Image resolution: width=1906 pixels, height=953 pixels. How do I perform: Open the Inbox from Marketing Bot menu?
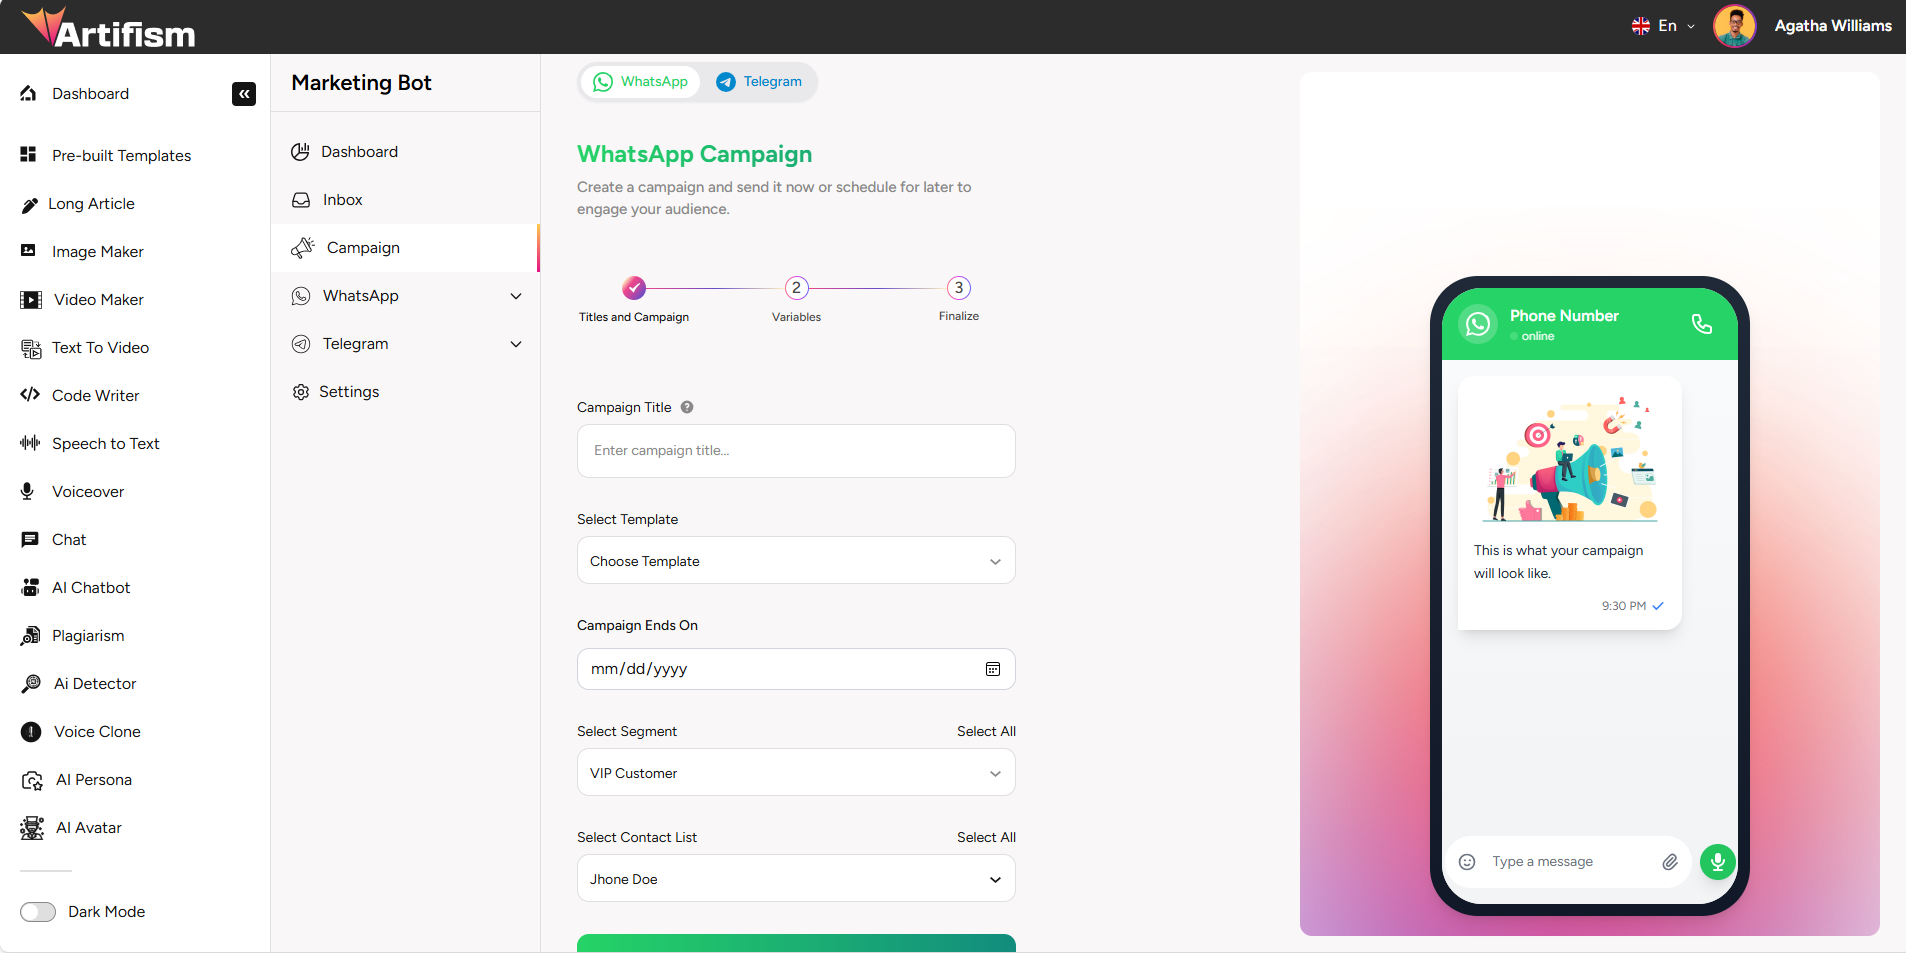click(340, 199)
